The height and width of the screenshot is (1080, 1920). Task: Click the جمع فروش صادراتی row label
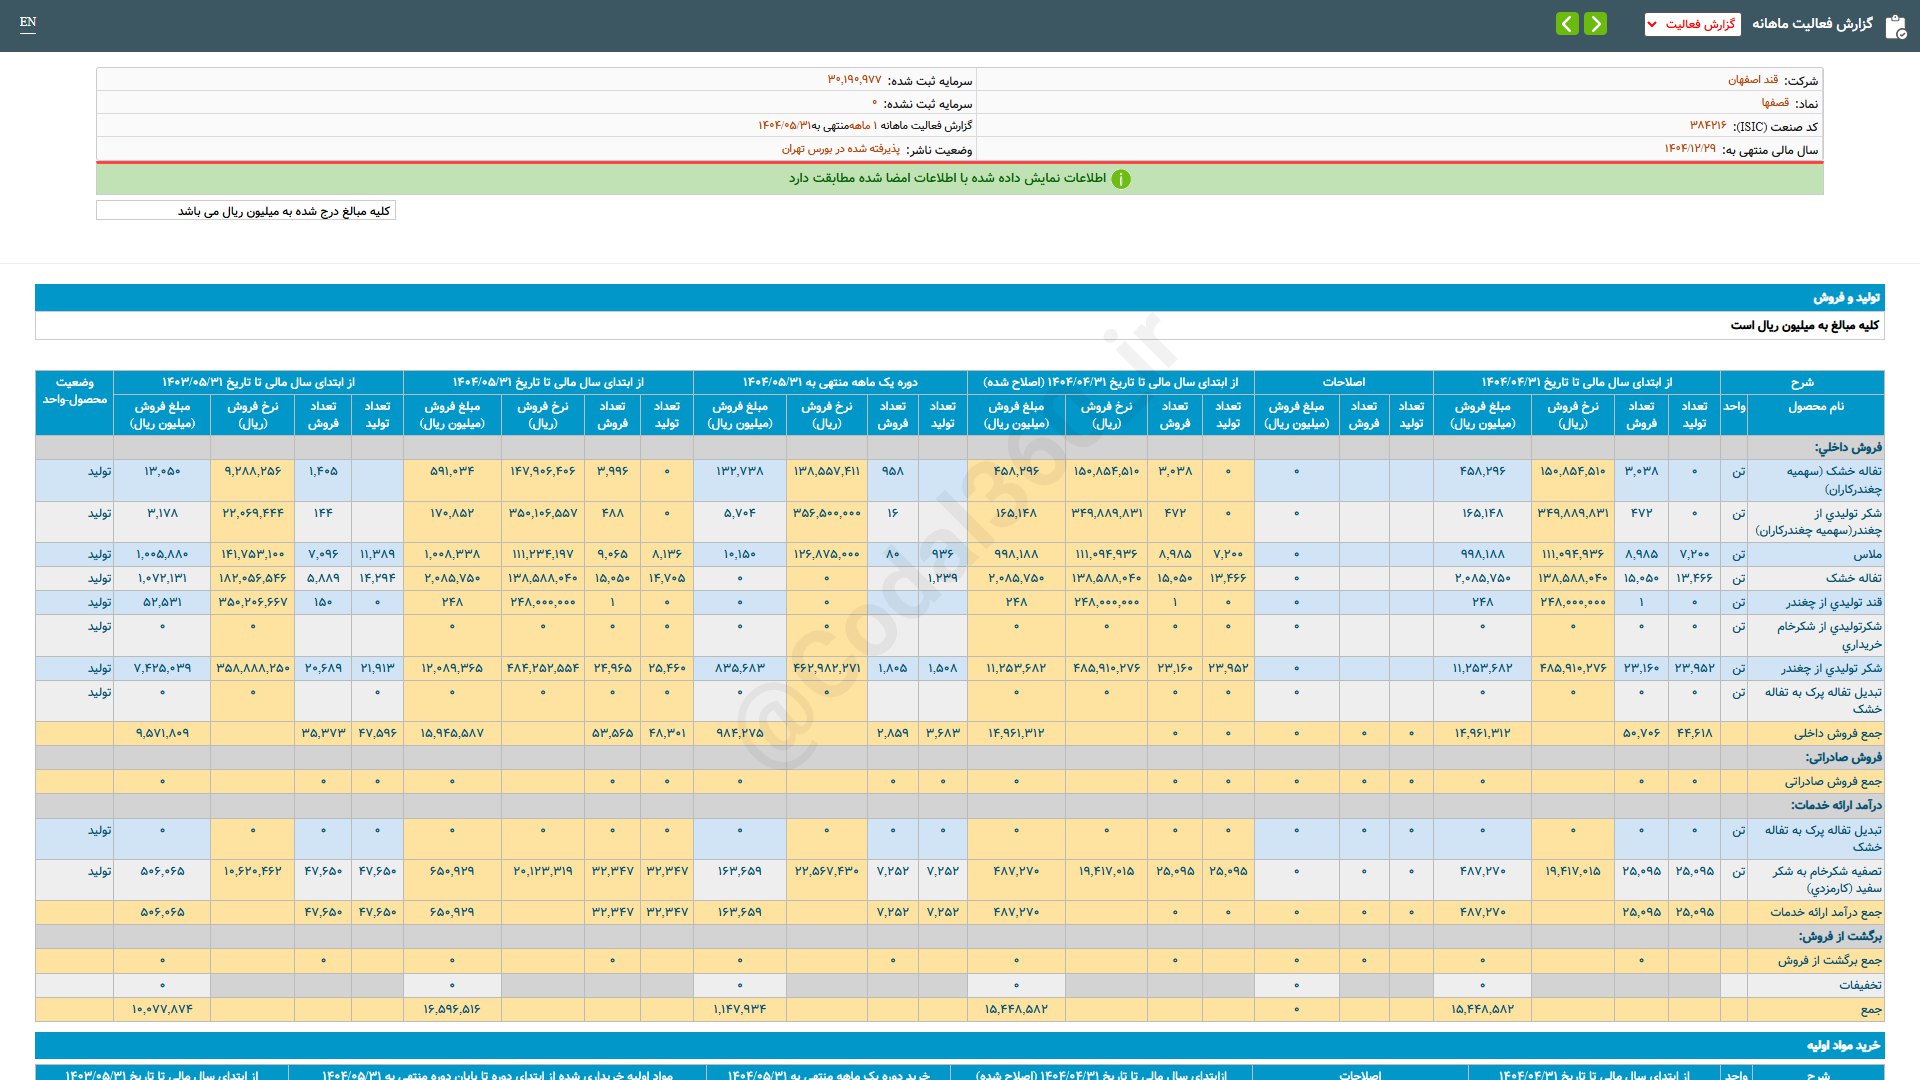(1833, 782)
